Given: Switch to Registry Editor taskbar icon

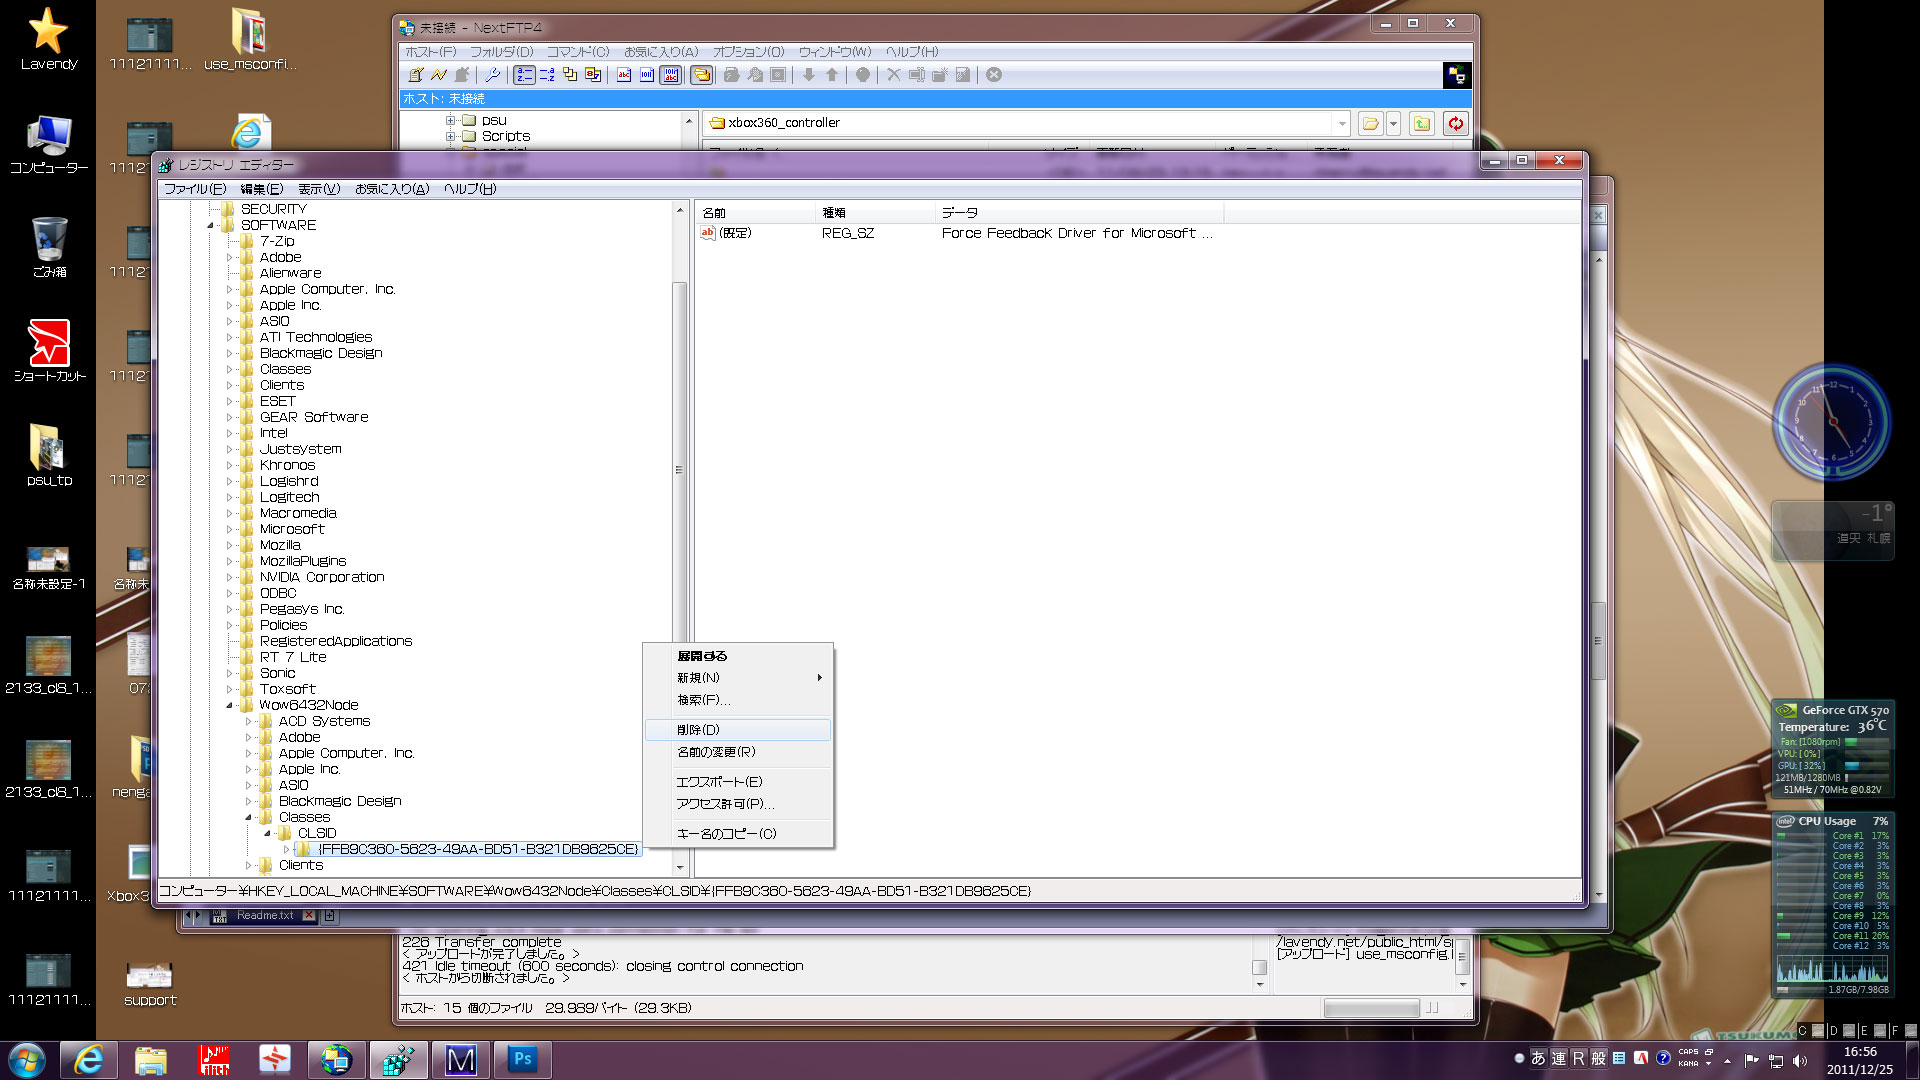Looking at the screenshot, I should click(x=398, y=1059).
